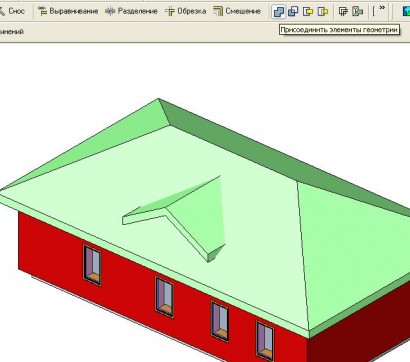
Task: Select the Снос (Demolish) tool
Action: [x=12, y=11]
